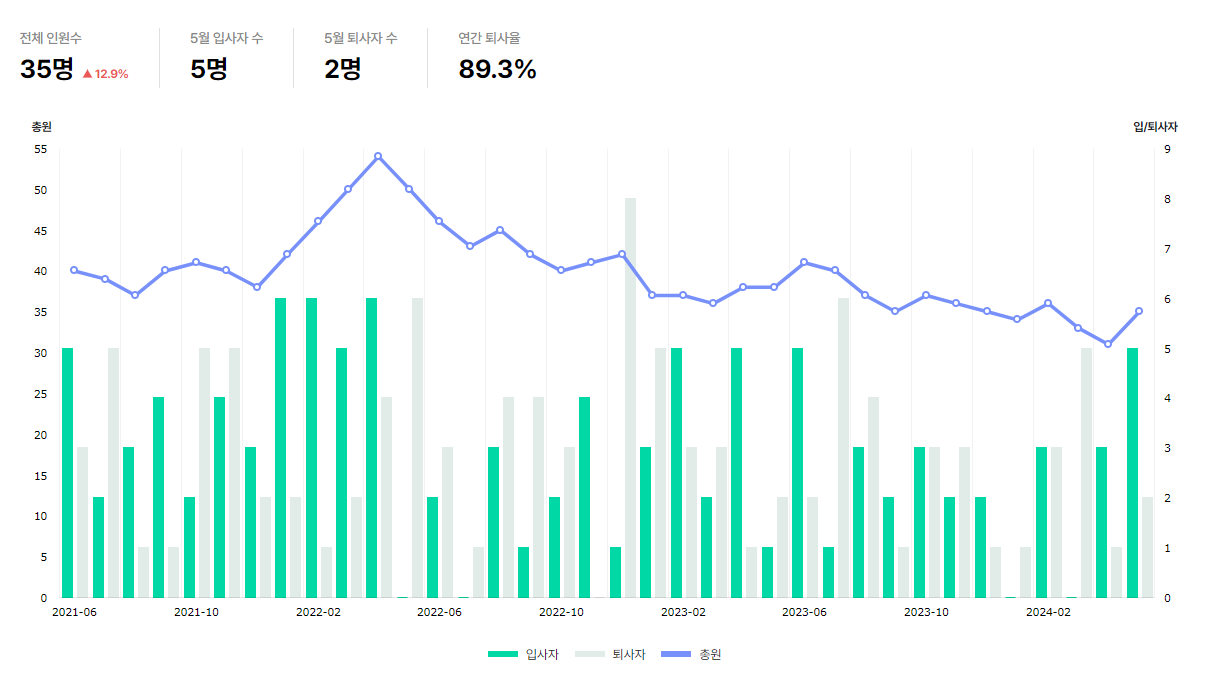Select the 전체 인원수 stat label
The image size is (1214, 689).
[51, 38]
